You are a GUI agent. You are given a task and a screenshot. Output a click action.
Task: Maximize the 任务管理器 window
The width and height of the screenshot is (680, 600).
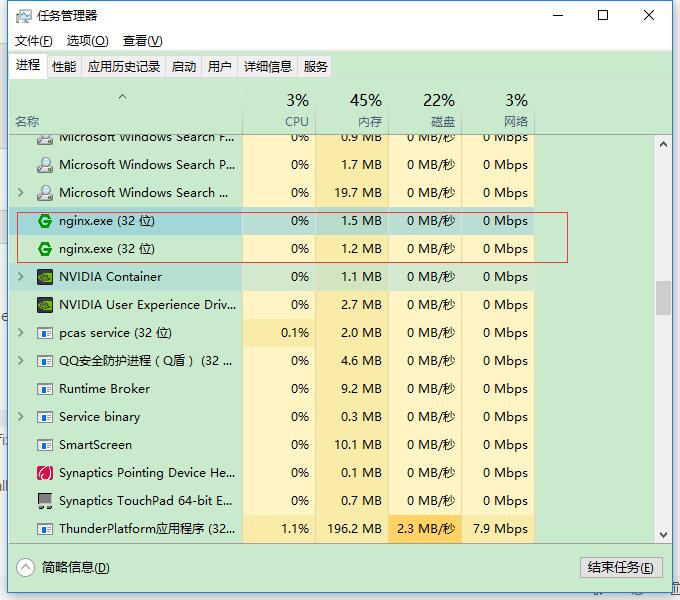pyautogui.click(x=603, y=16)
